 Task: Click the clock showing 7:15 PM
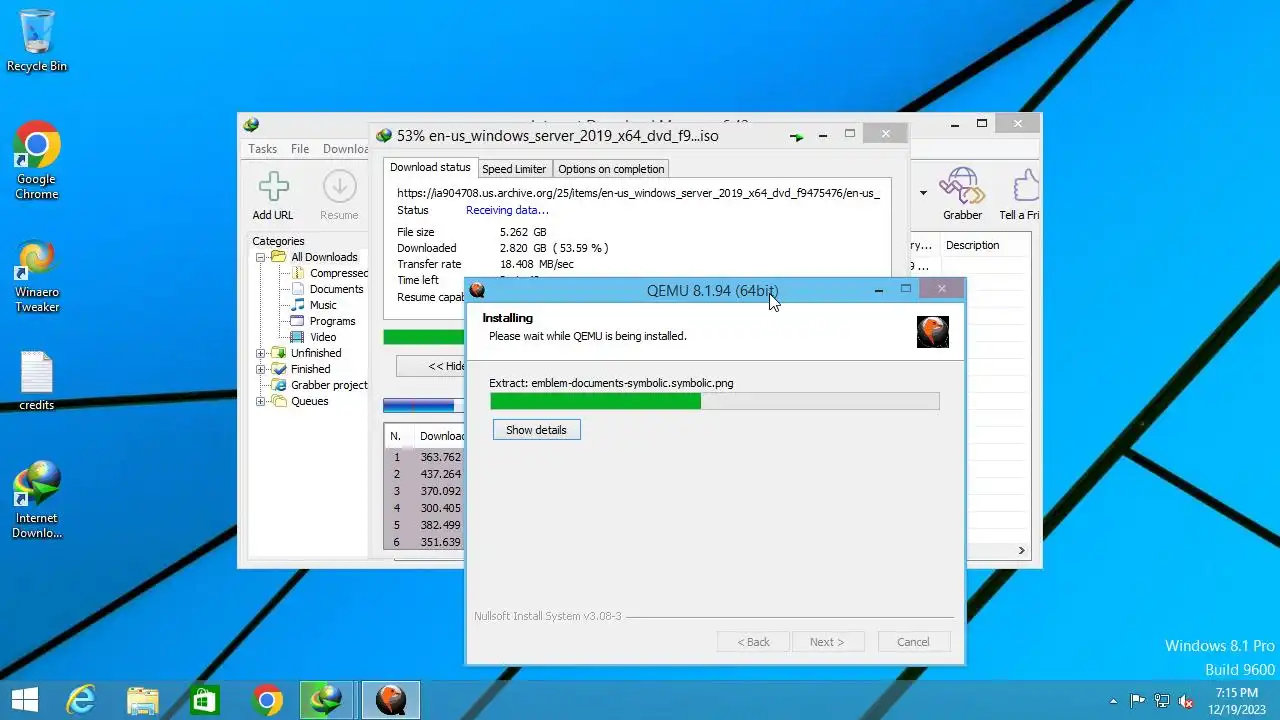click(x=1236, y=693)
